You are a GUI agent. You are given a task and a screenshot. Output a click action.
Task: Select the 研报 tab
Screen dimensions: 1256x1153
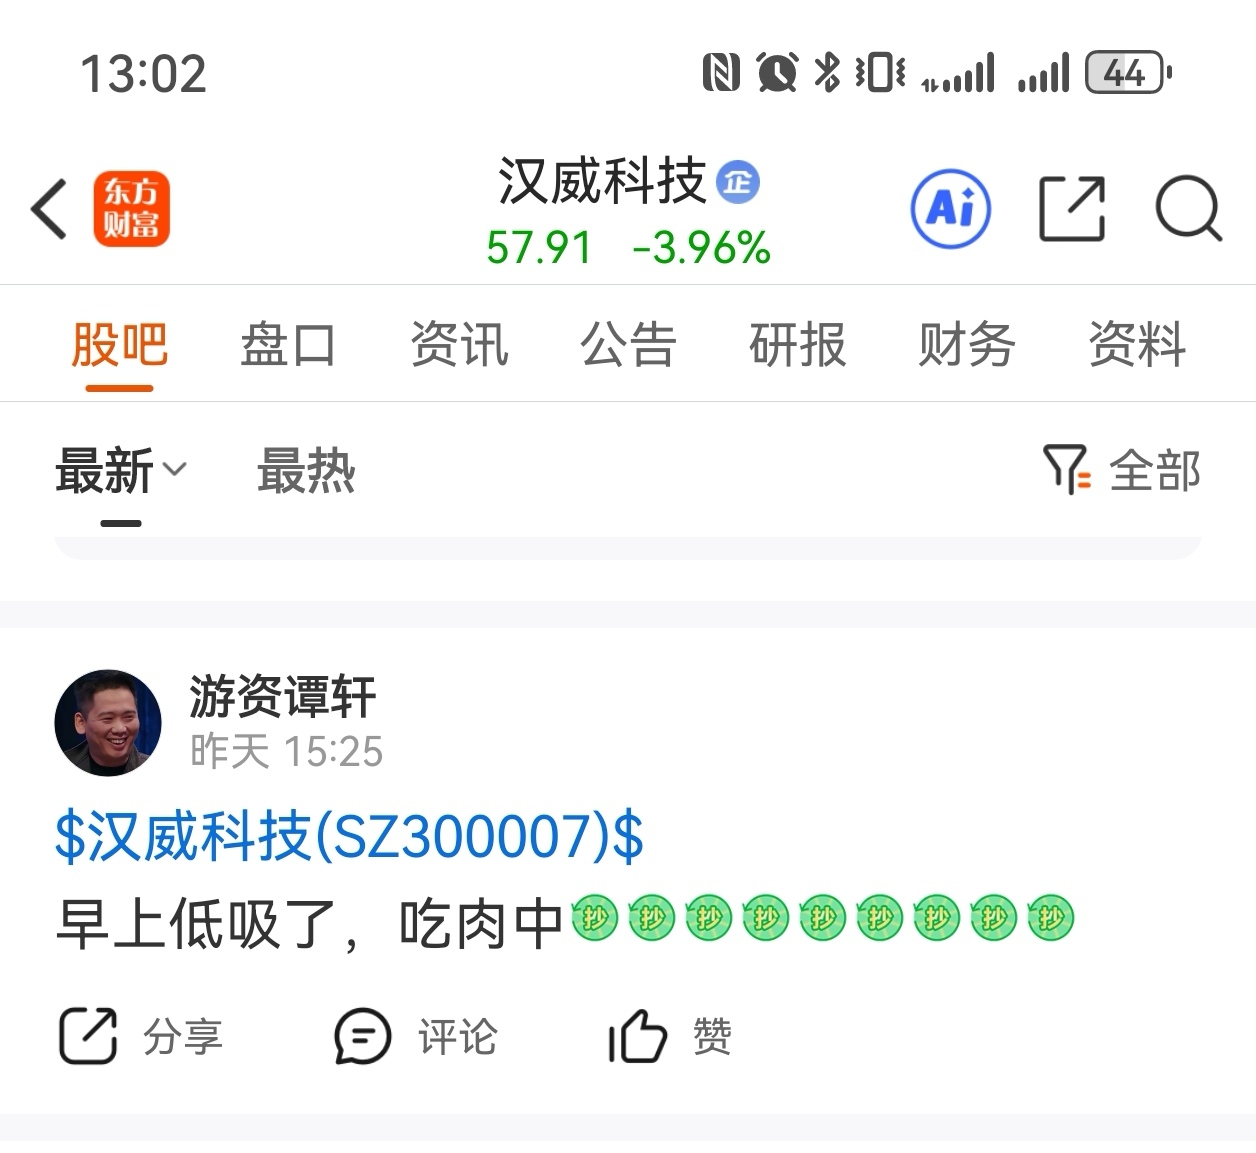[x=798, y=345]
